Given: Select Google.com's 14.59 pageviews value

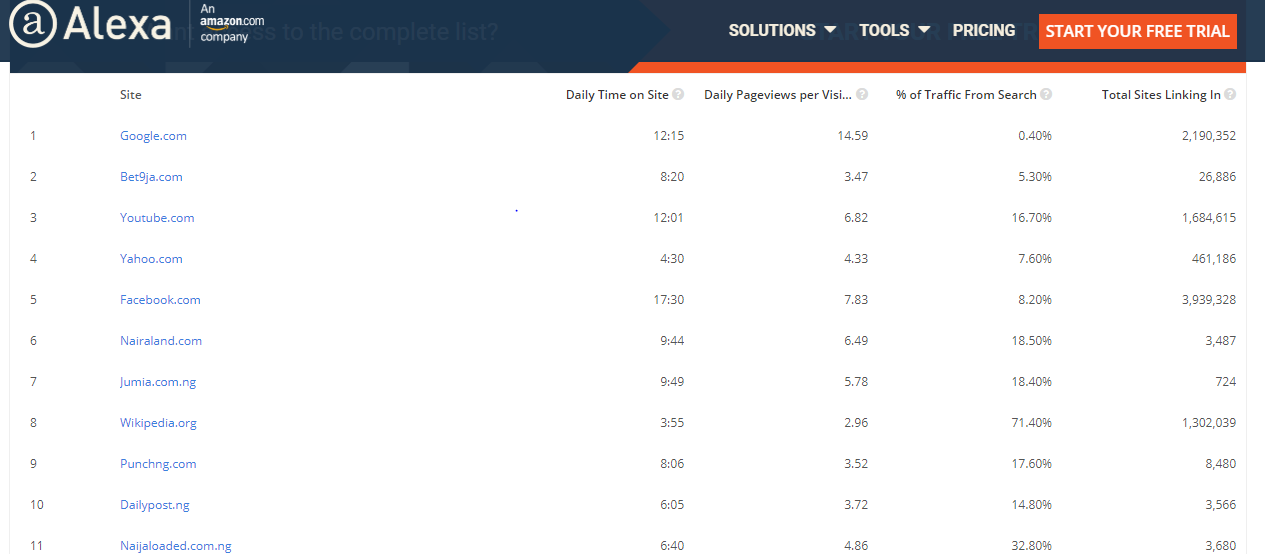Looking at the screenshot, I should coord(853,136).
